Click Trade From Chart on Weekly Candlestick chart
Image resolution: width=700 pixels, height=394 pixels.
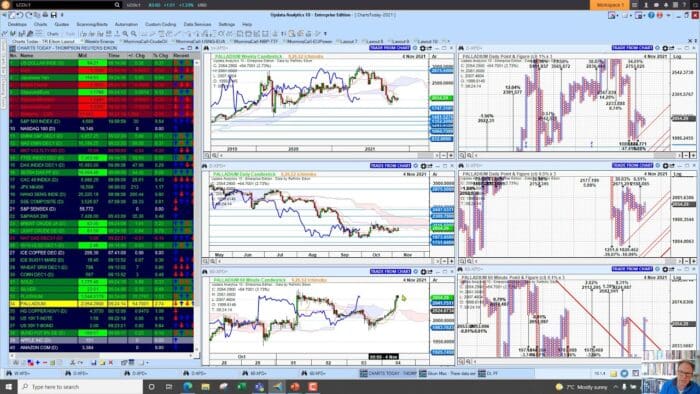tap(389, 48)
